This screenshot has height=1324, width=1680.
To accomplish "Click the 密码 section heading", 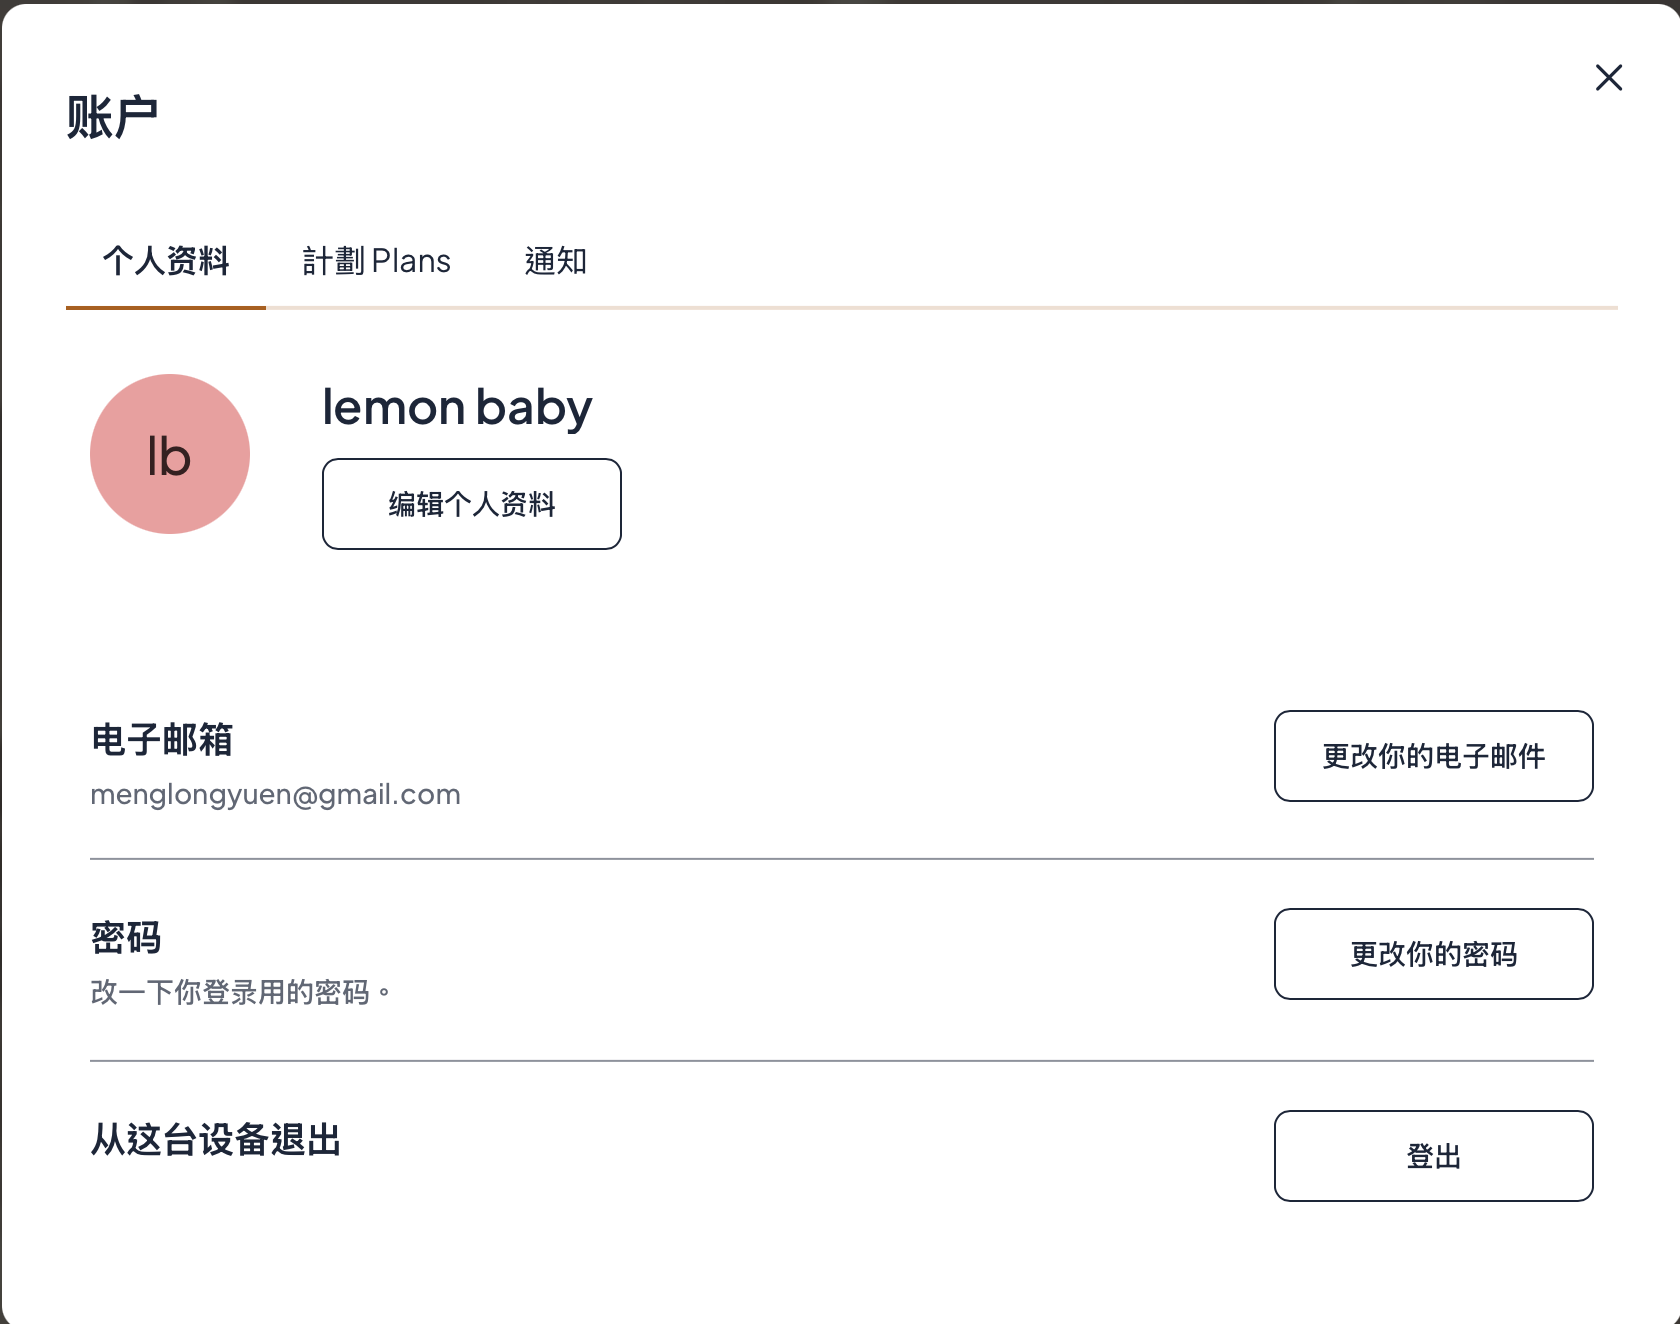I will coord(126,938).
